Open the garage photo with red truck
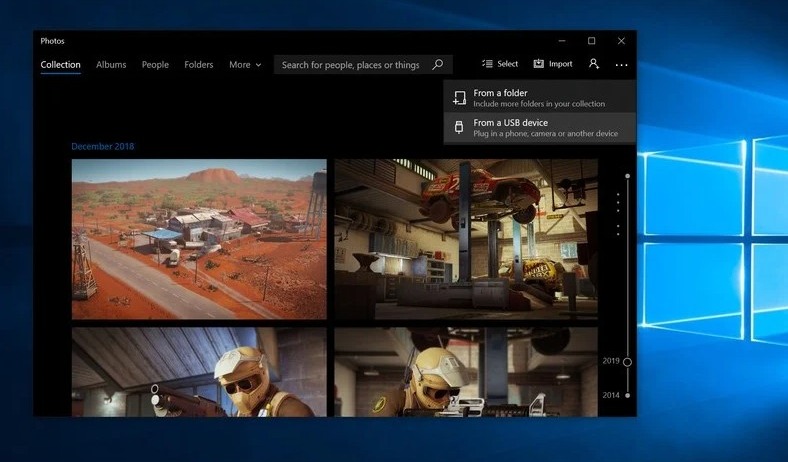 click(x=466, y=239)
